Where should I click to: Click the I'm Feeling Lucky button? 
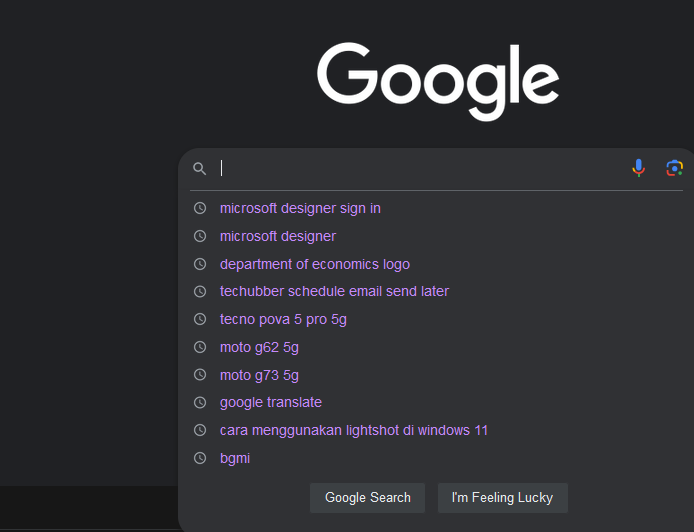point(503,498)
